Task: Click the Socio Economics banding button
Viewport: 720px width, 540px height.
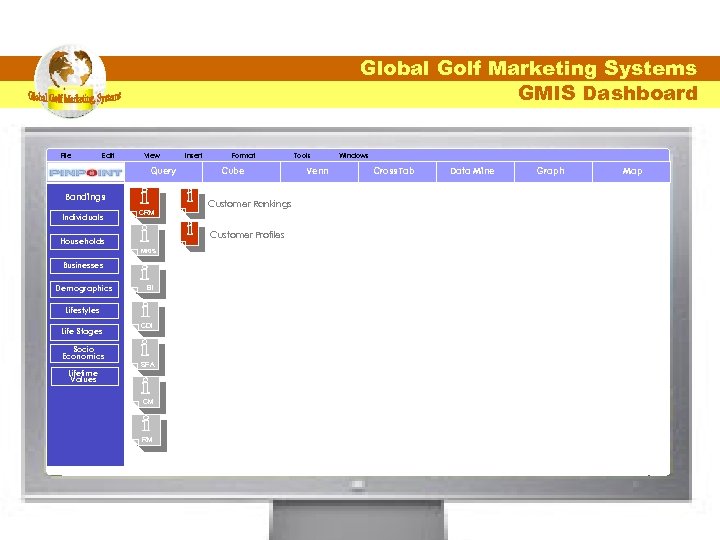Action: [x=84, y=353]
